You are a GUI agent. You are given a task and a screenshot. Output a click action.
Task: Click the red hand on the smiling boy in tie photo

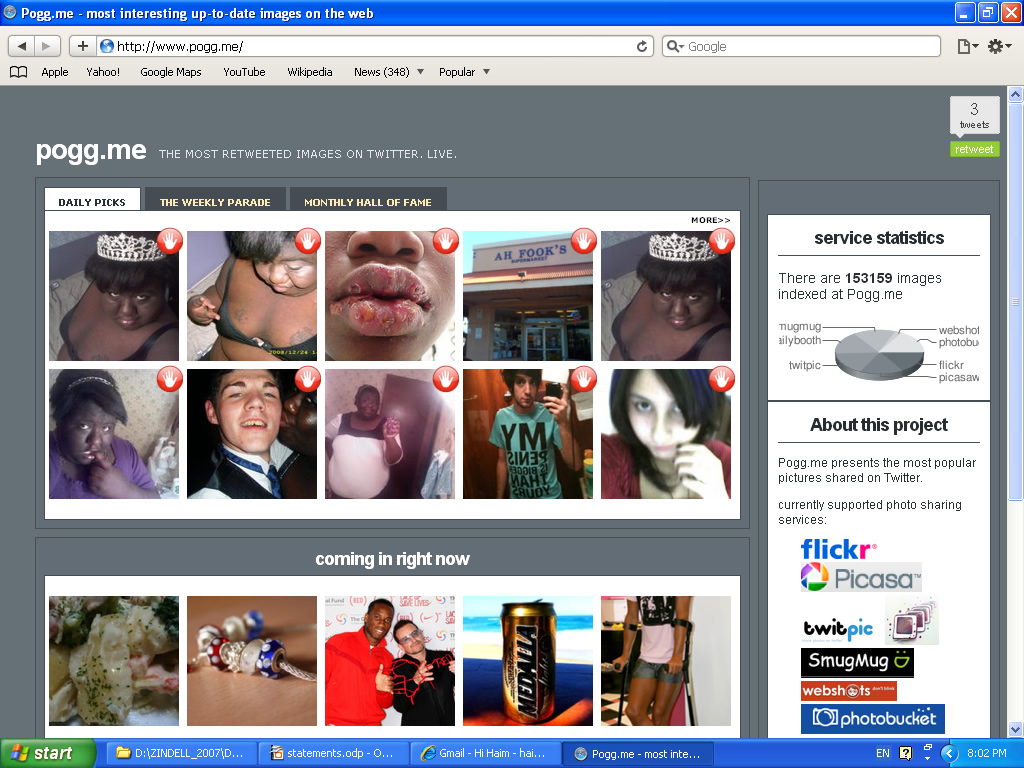[308, 379]
